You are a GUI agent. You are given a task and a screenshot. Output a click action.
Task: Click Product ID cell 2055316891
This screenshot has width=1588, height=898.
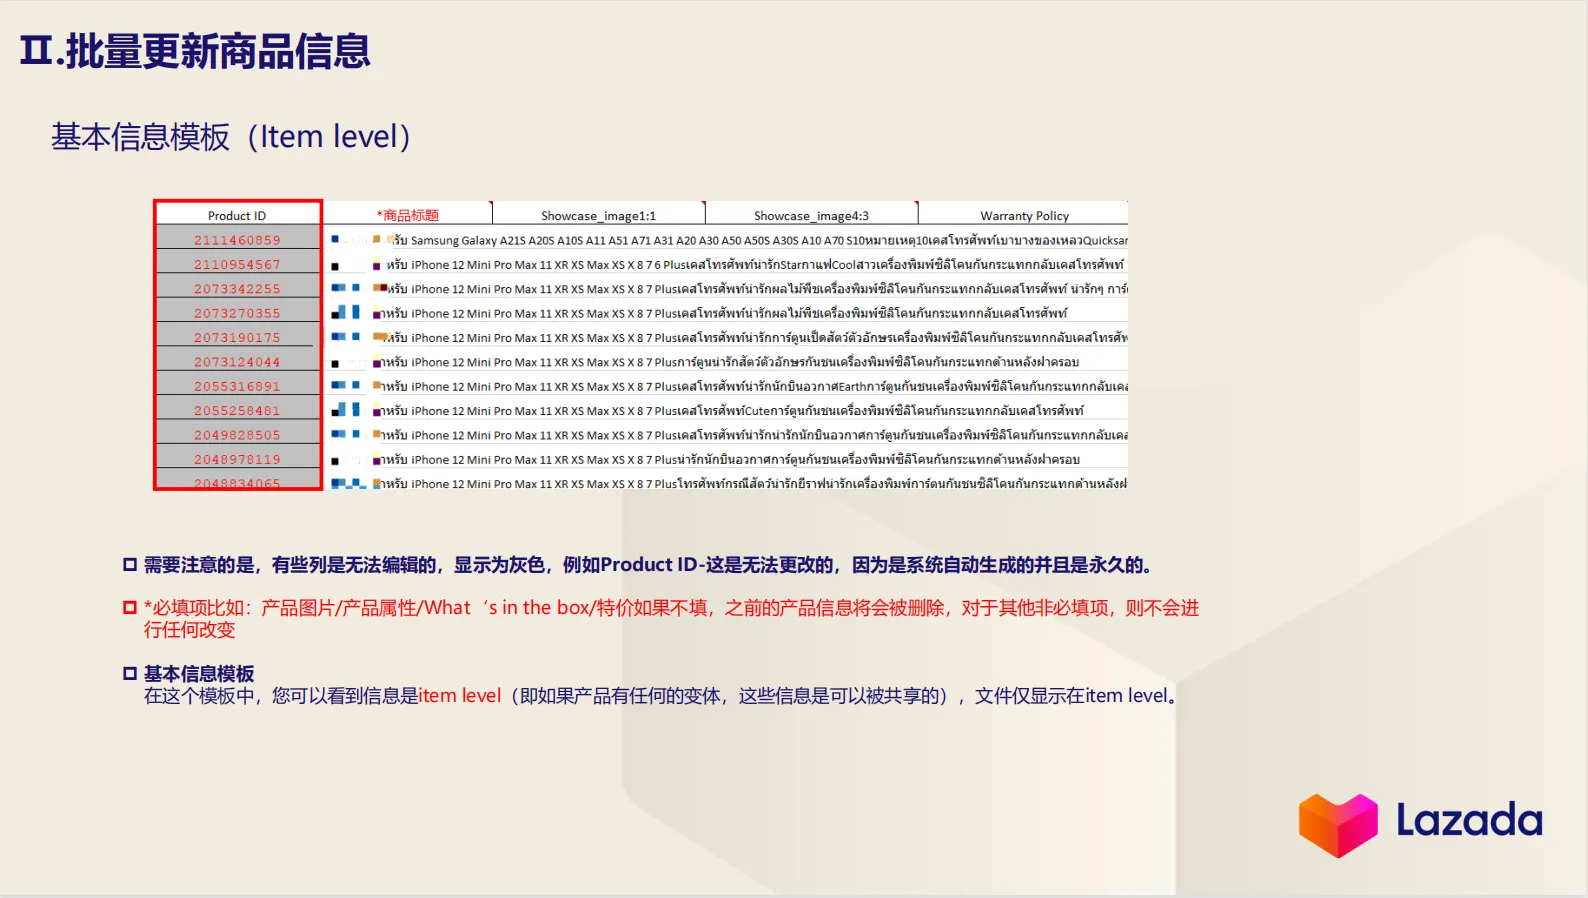click(237, 386)
